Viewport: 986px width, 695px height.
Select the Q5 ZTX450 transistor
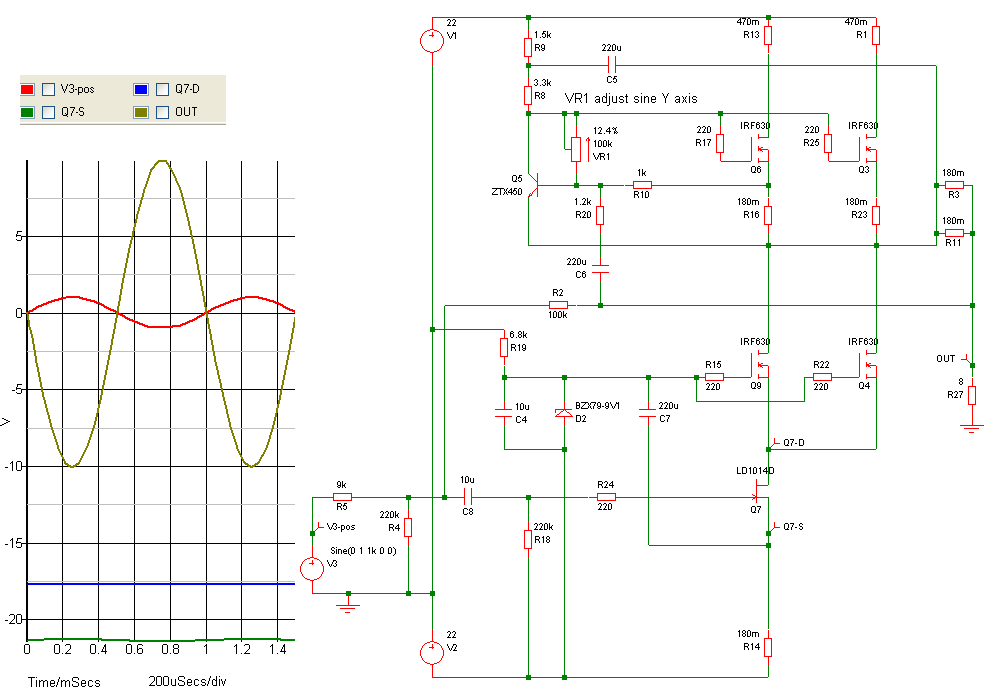click(x=535, y=185)
